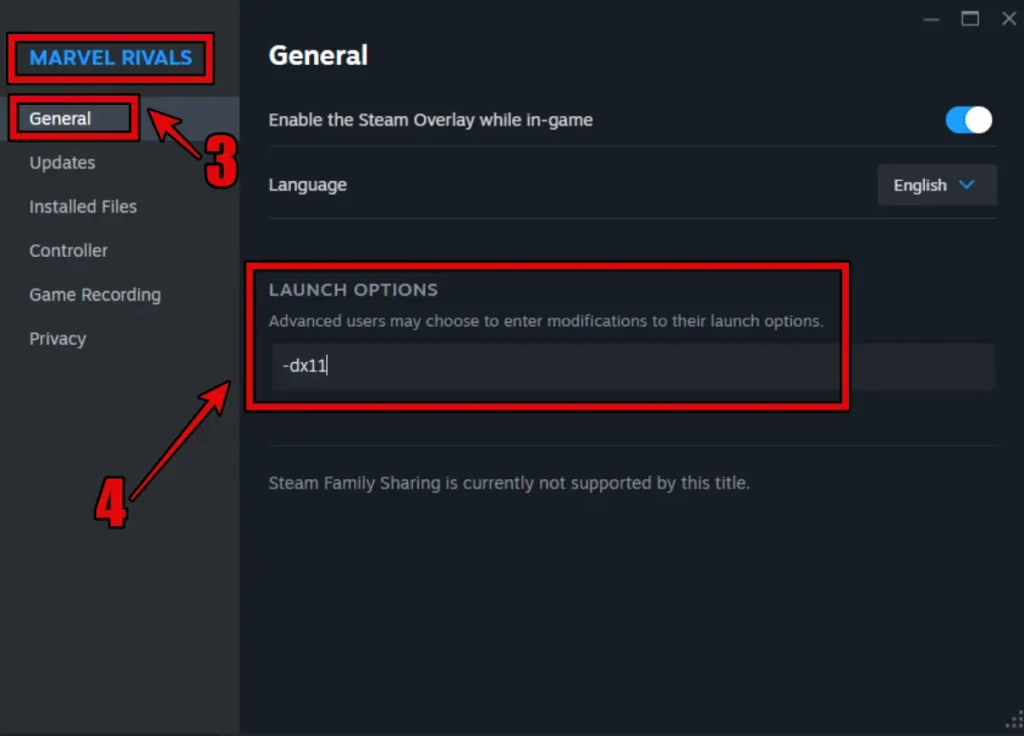Toggle the Steam Overlay in-game switch
1024x736 pixels.
(968, 120)
